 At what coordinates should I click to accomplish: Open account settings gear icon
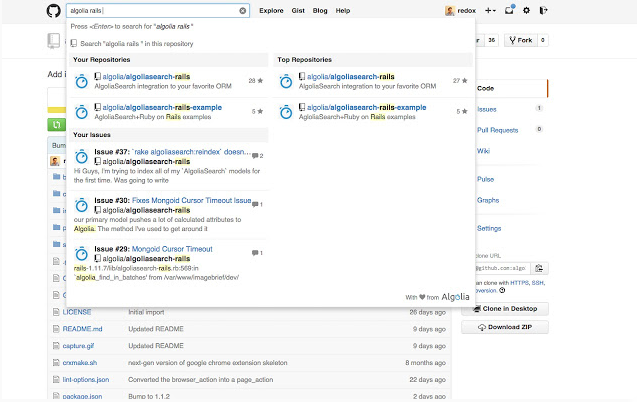click(526, 11)
